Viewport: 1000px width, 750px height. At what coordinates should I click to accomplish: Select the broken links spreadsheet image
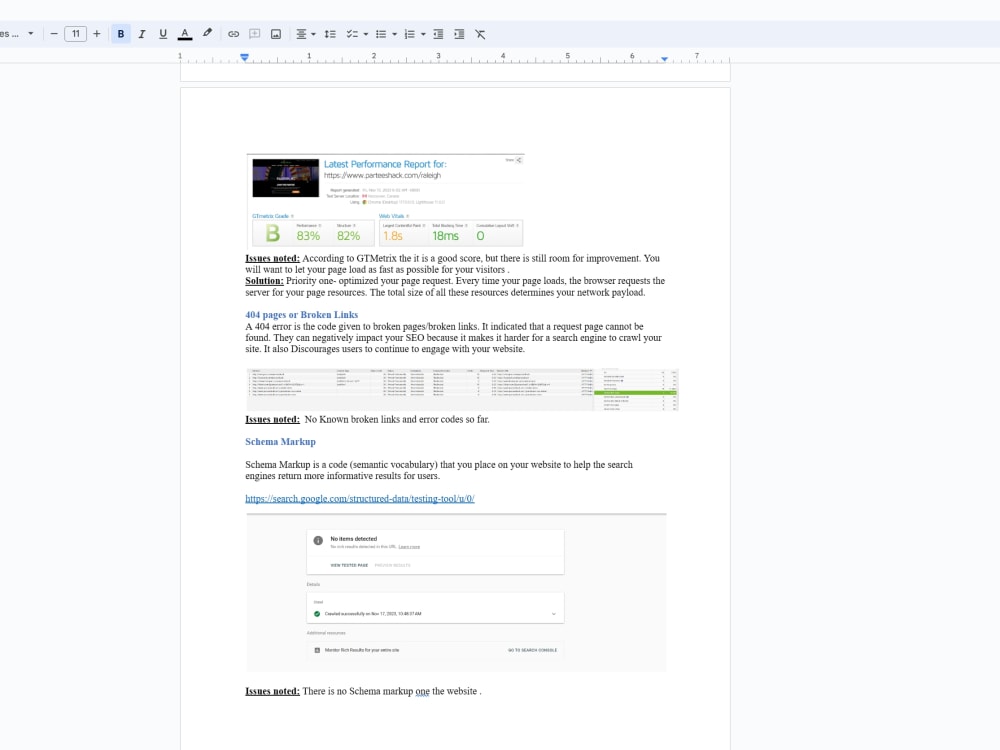(462, 389)
